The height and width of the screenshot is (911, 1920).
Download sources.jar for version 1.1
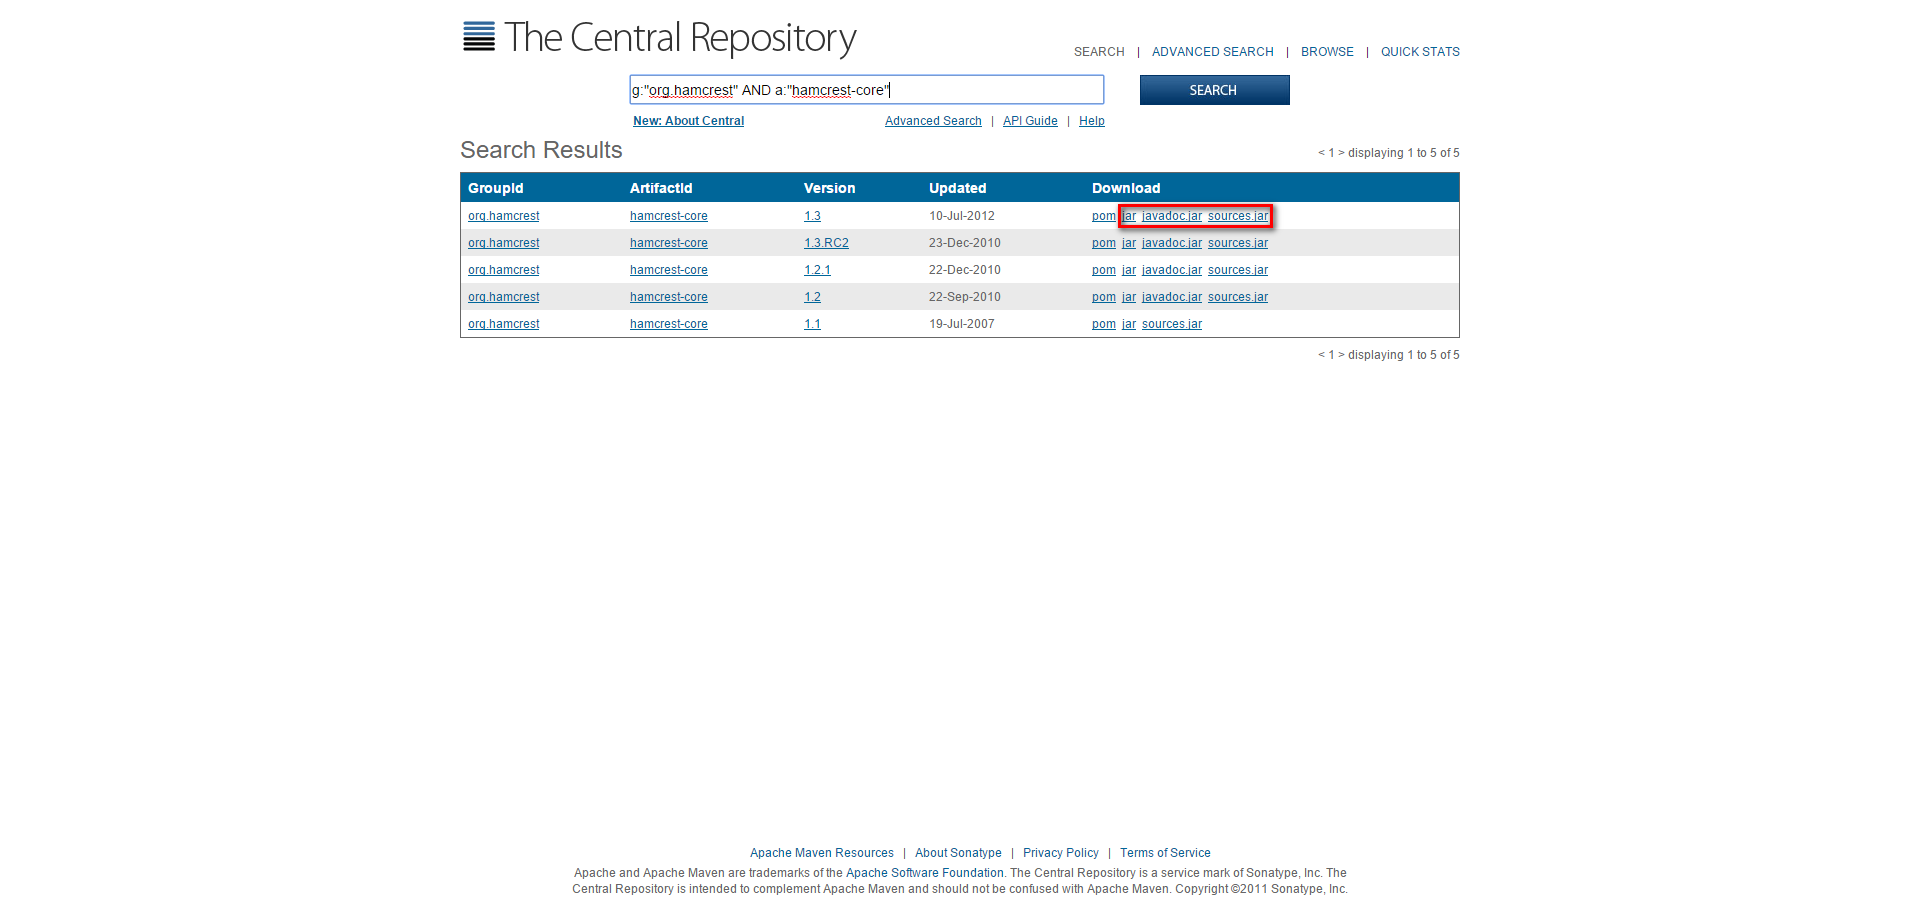coord(1172,324)
